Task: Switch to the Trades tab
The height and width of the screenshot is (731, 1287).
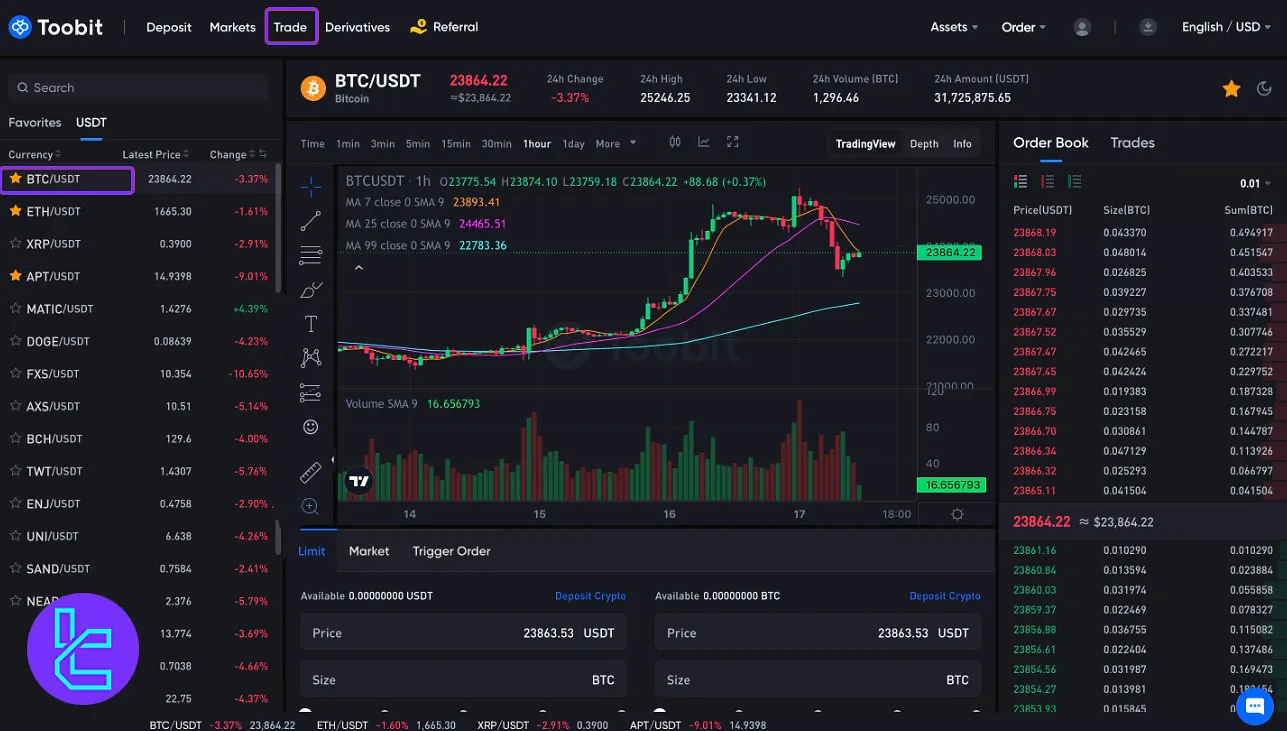Action: [x=1132, y=142]
